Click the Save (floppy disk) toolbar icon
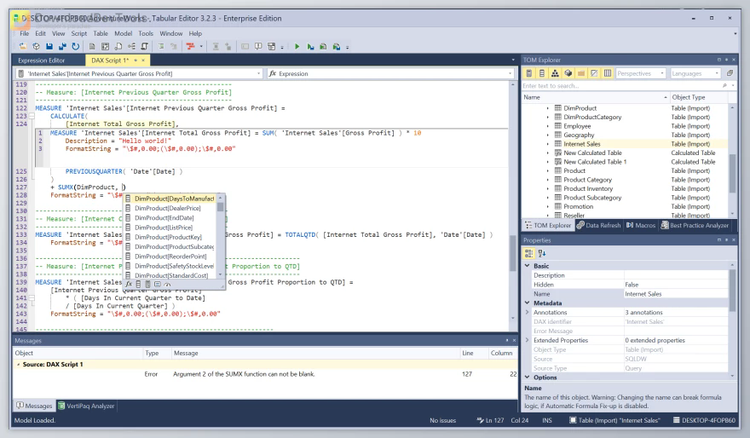This screenshot has width=750, height=438. pyautogui.click(x=49, y=46)
